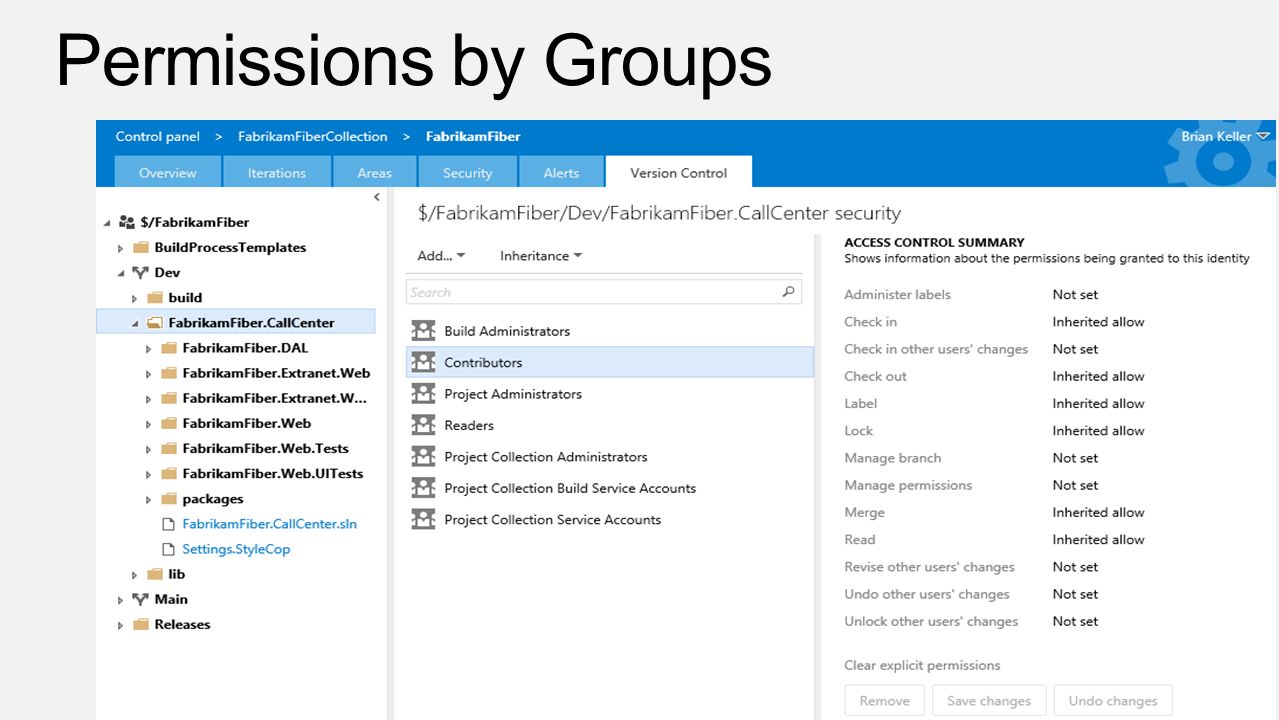The height and width of the screenshot is (720, 1279).
Task: Change the Read permission value
Action: click(1098, 539)
